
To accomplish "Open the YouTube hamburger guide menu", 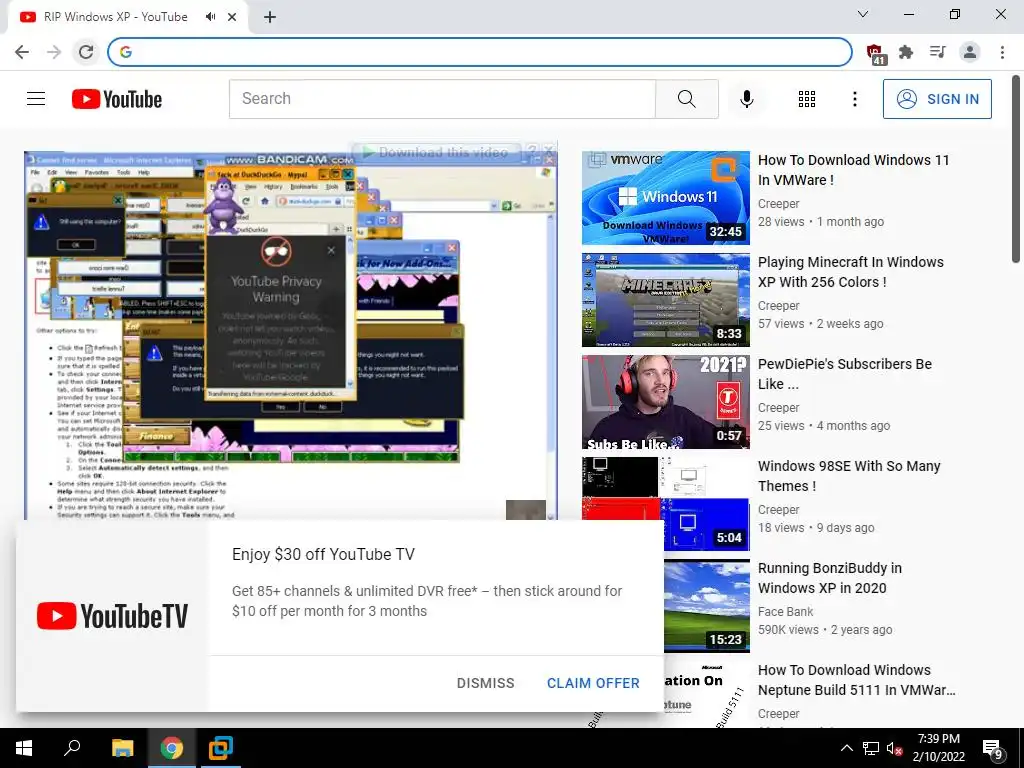I will (x=36, y=99).
